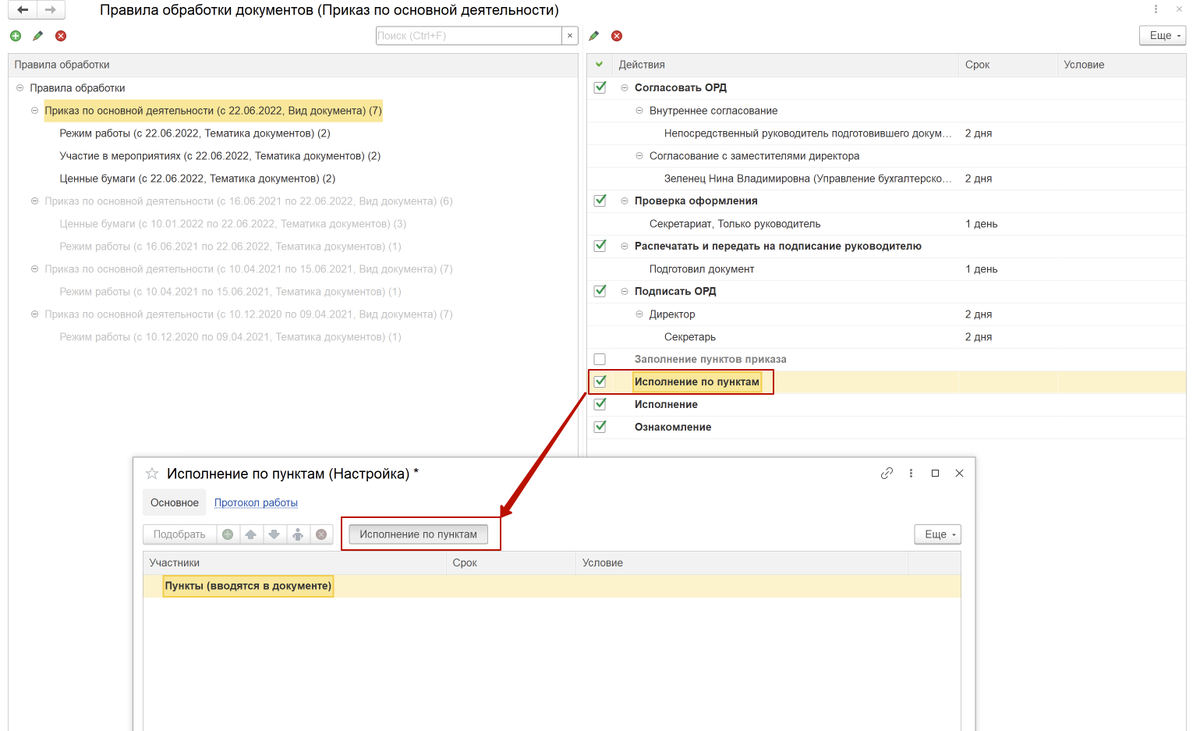Collapse the Правила обработки root node
The height and width of the screenshot is (731, 1200).
pyautogui.click(x=20, y=88)
